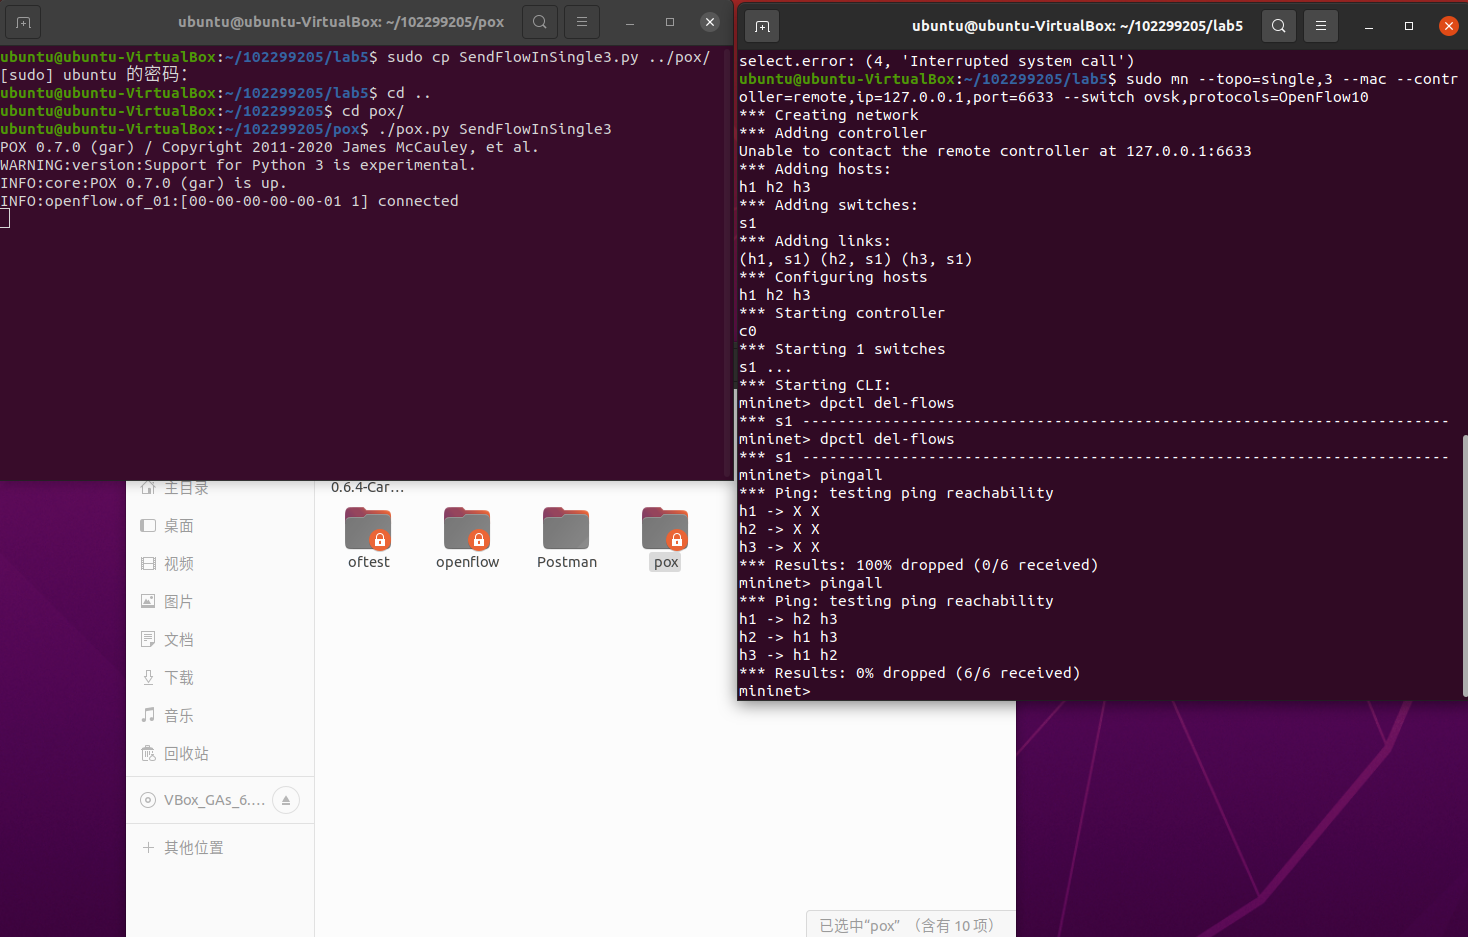Image resolution: width=1468 pixels, height=937 pixels.
Task: Maximize the lab5 terminal window
Action: click(x=1409, y=26)
